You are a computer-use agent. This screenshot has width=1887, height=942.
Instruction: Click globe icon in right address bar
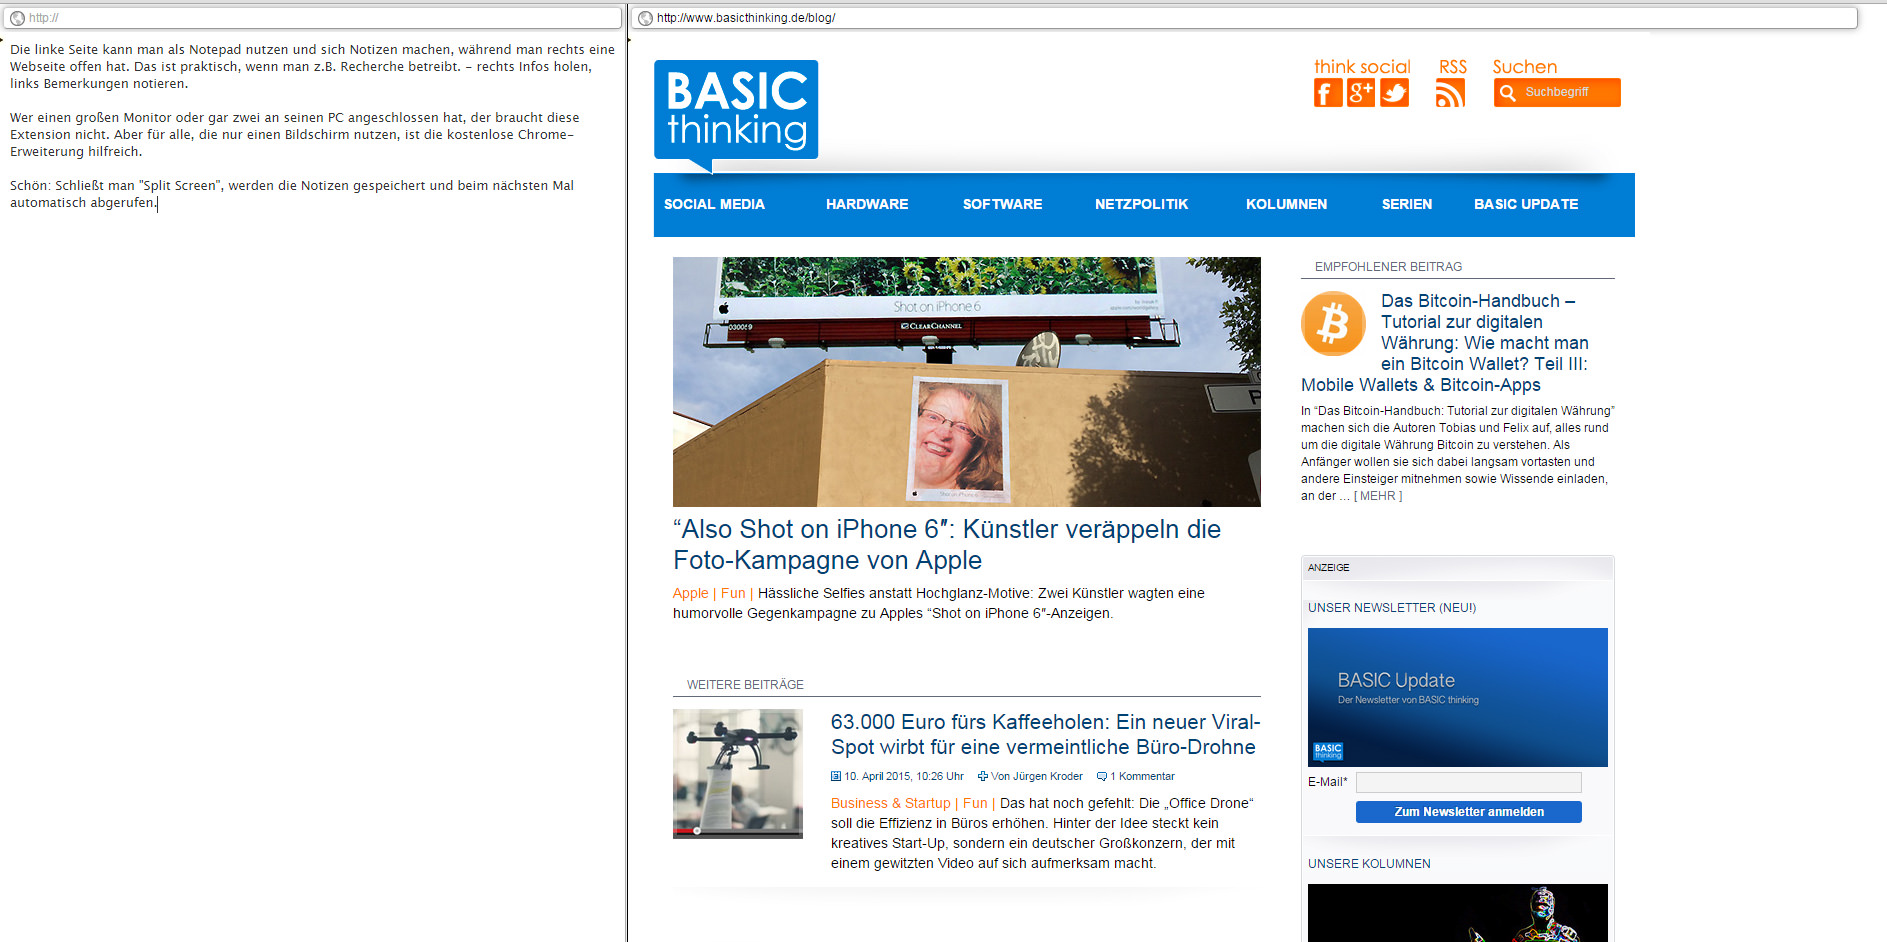[645, 18]
